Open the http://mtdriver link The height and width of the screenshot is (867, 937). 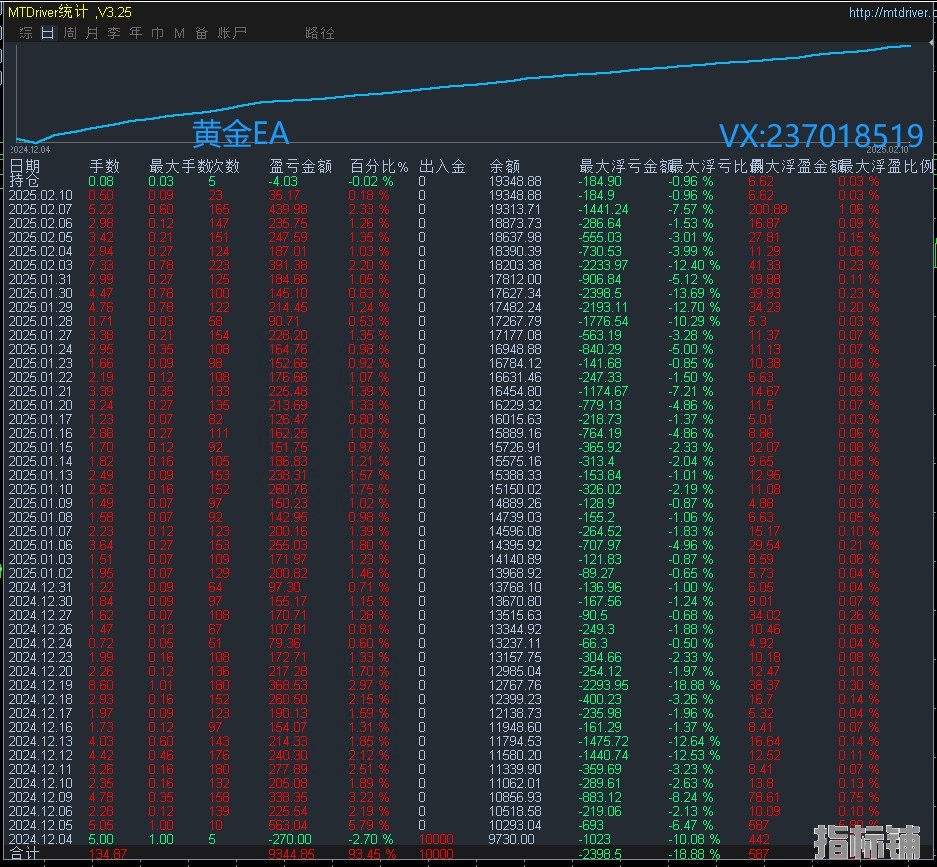890,13
